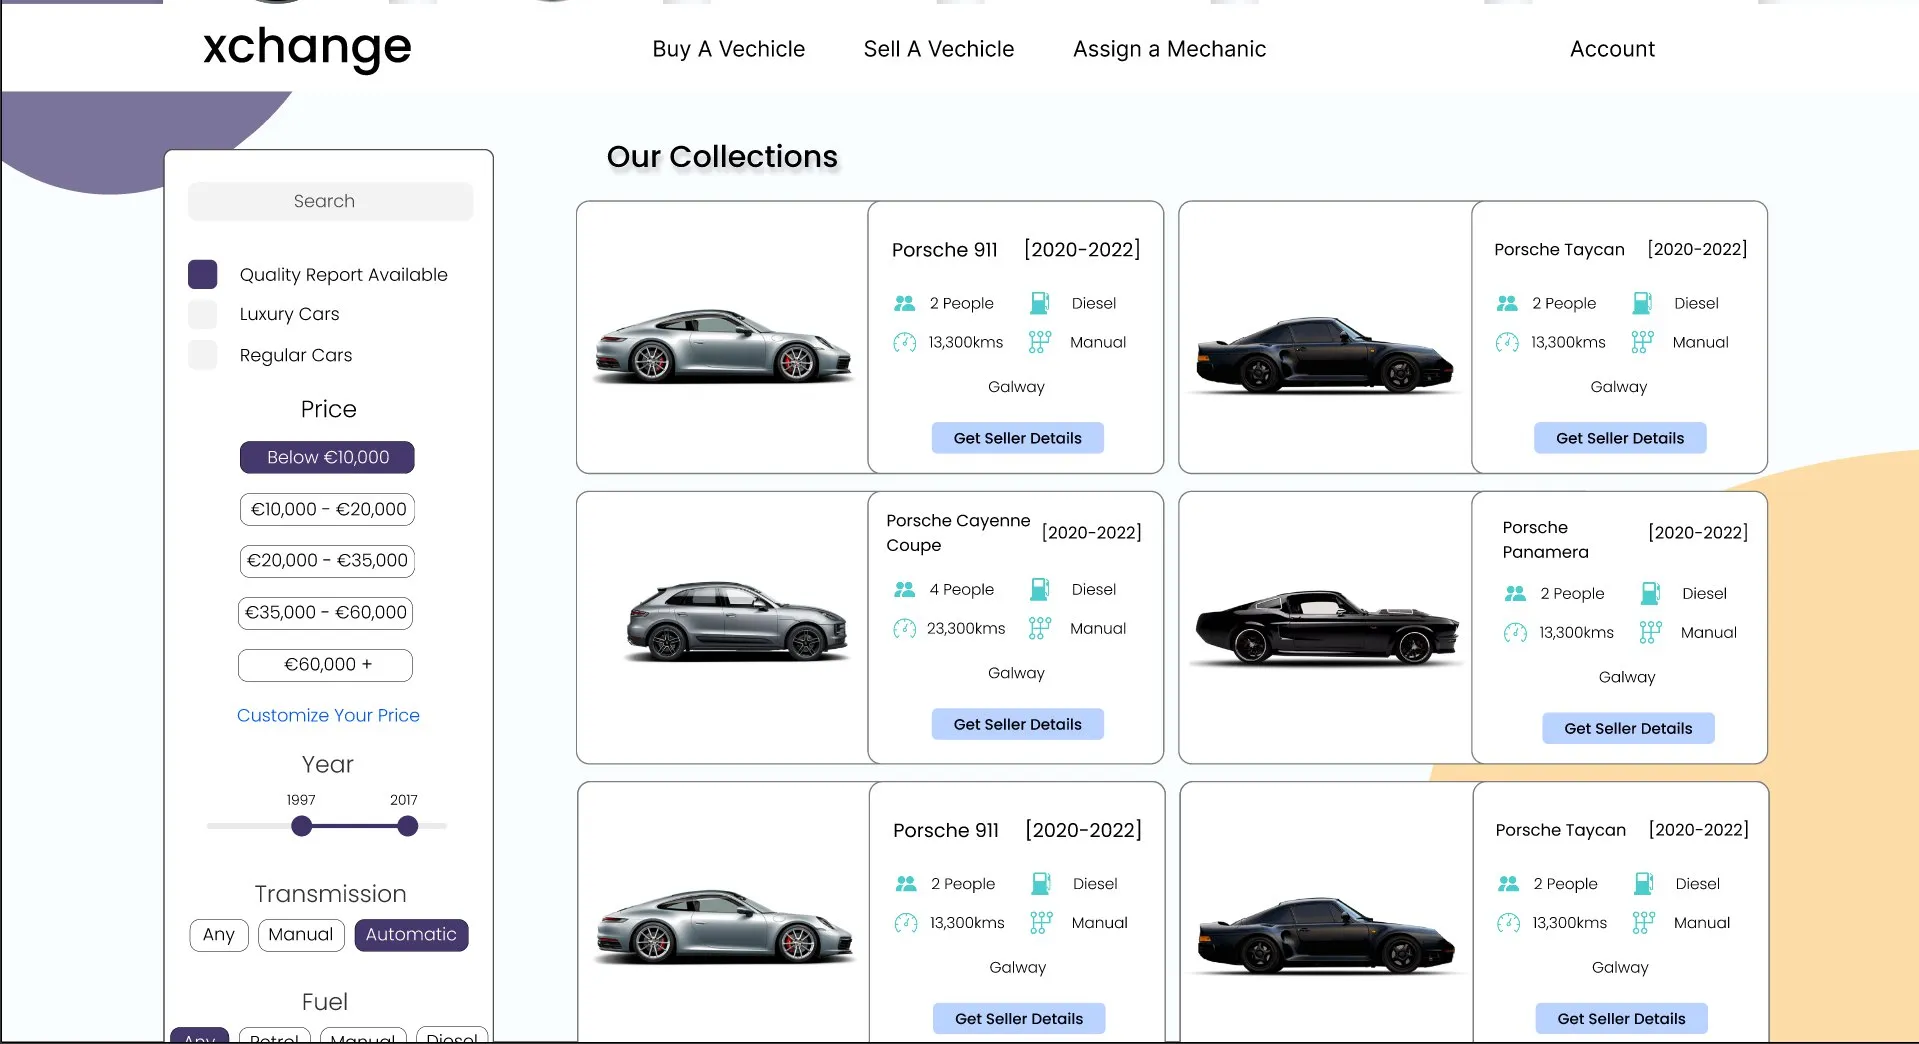This screenshot has width=1919, height=1044.
Task: Click the 2017 year slider handle
Action: [407, 826]
